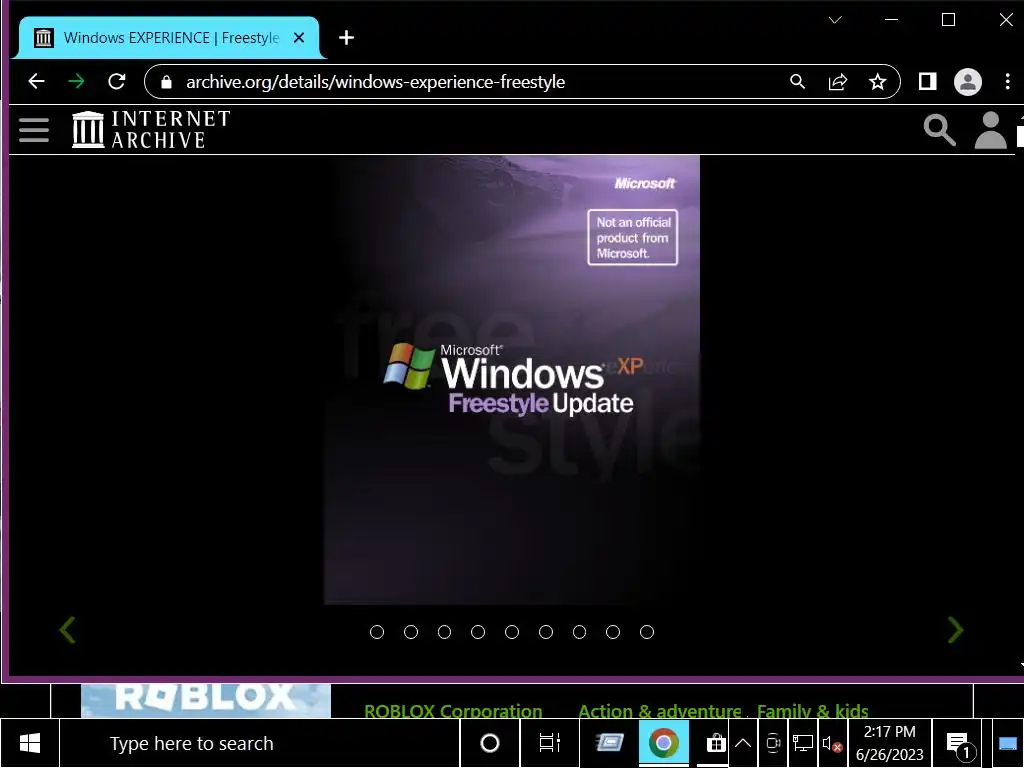The width and height of the screenshot is (1024, 768).
Task: Expand the hidden system tray icons
Action: coord(743,743)
